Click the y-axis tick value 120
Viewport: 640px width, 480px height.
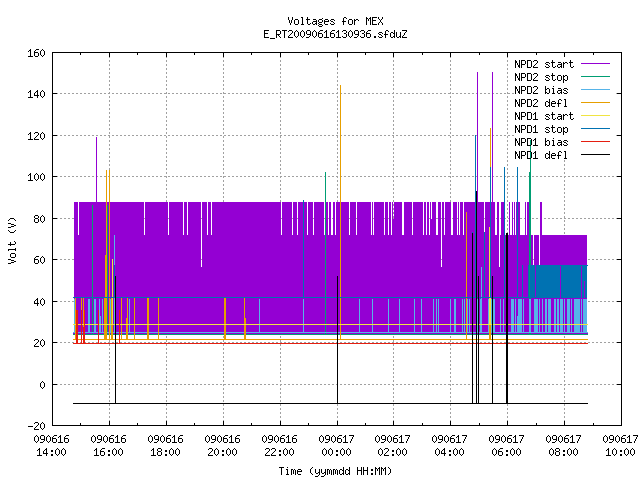pos(36,136)
